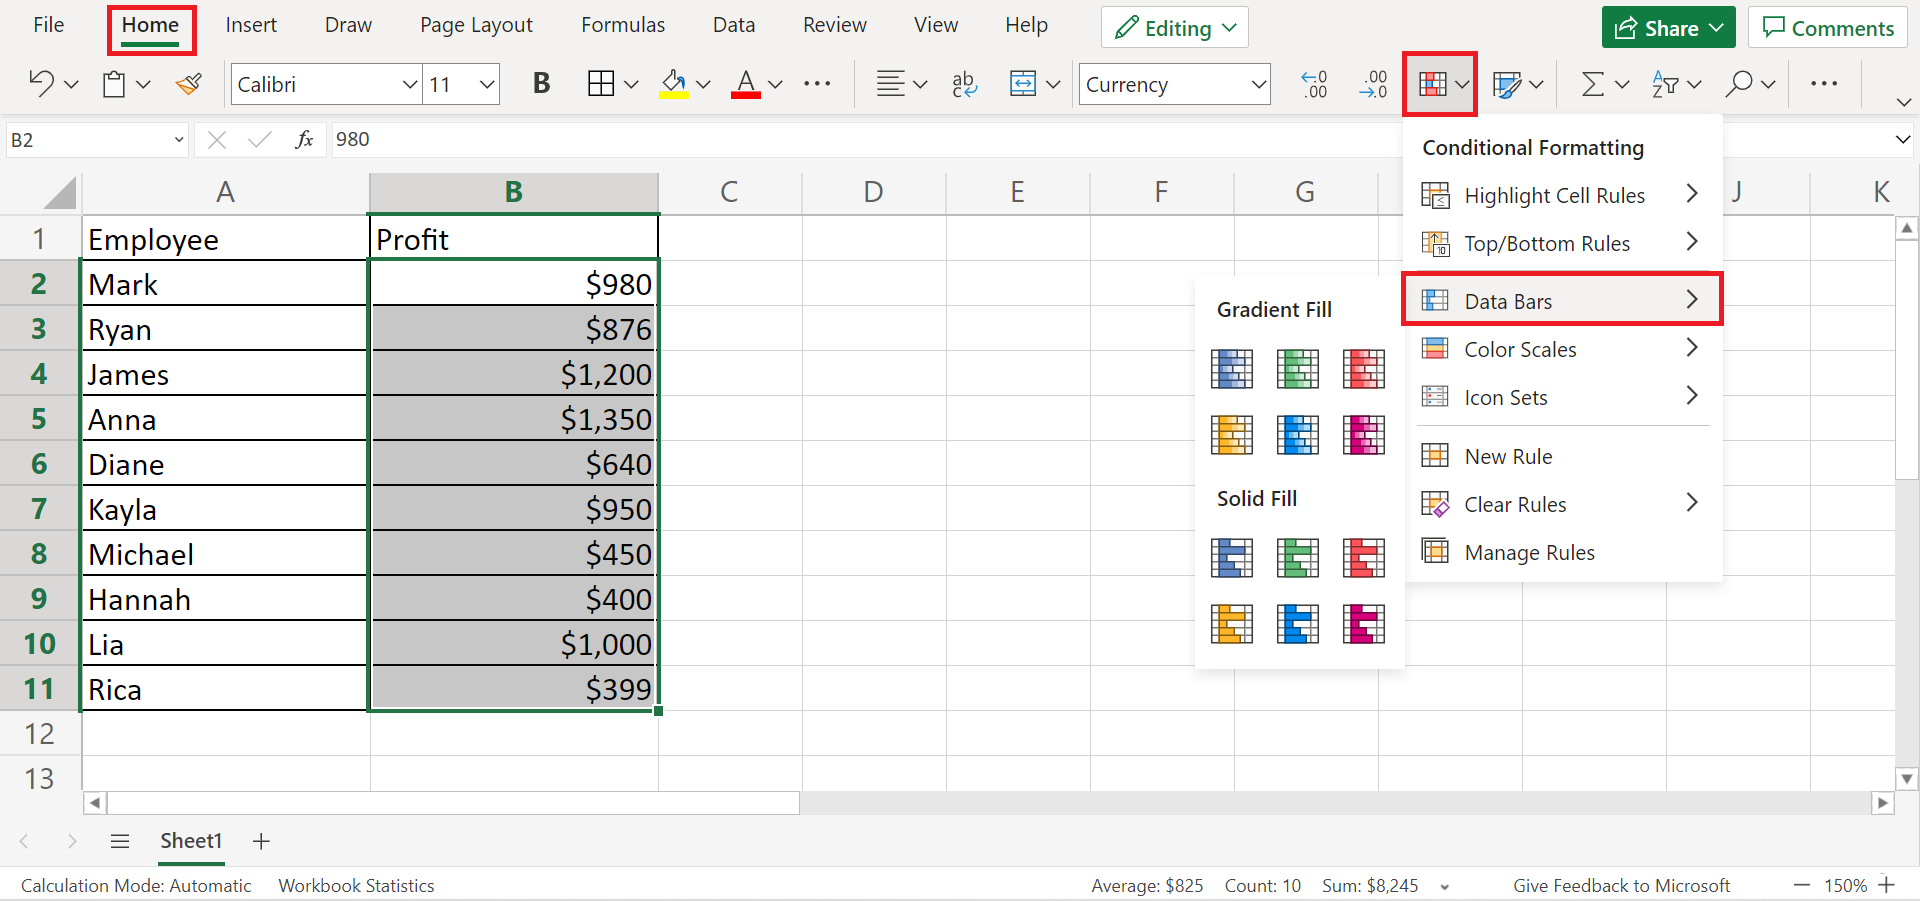Click the Conditional Formatting ribbon icon
Image resolution: width=1920 pixels, height=901 pixels.
click(1432, 84)
